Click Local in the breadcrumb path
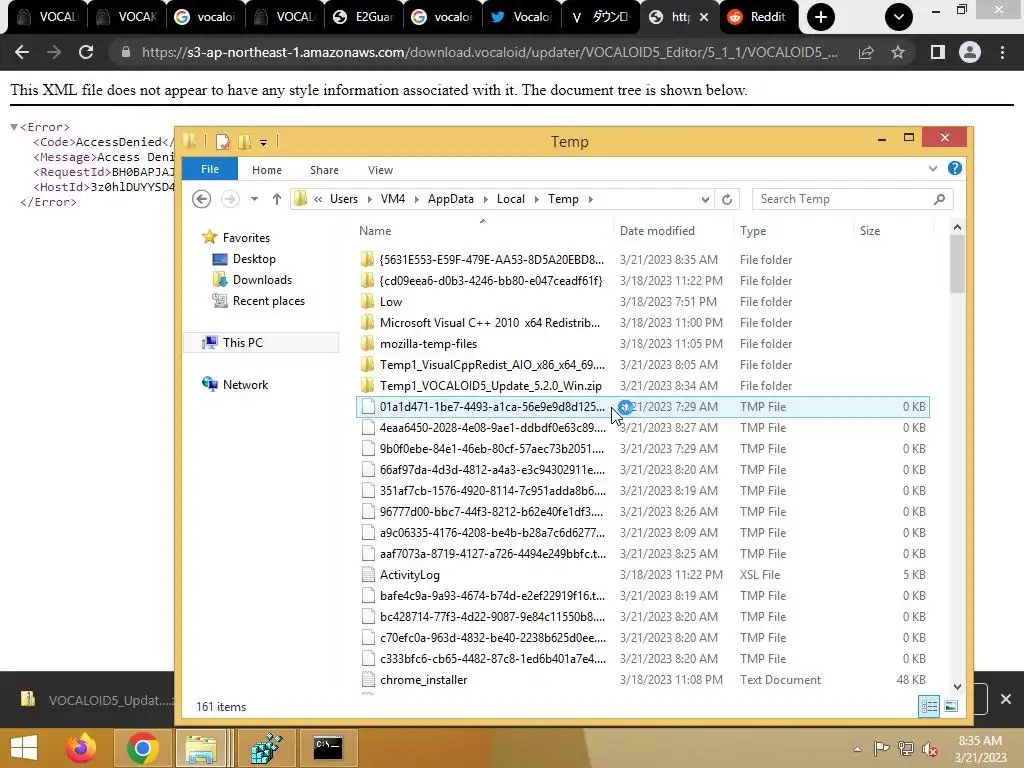This screenshot has width=1024, height=768. [511, 199]
